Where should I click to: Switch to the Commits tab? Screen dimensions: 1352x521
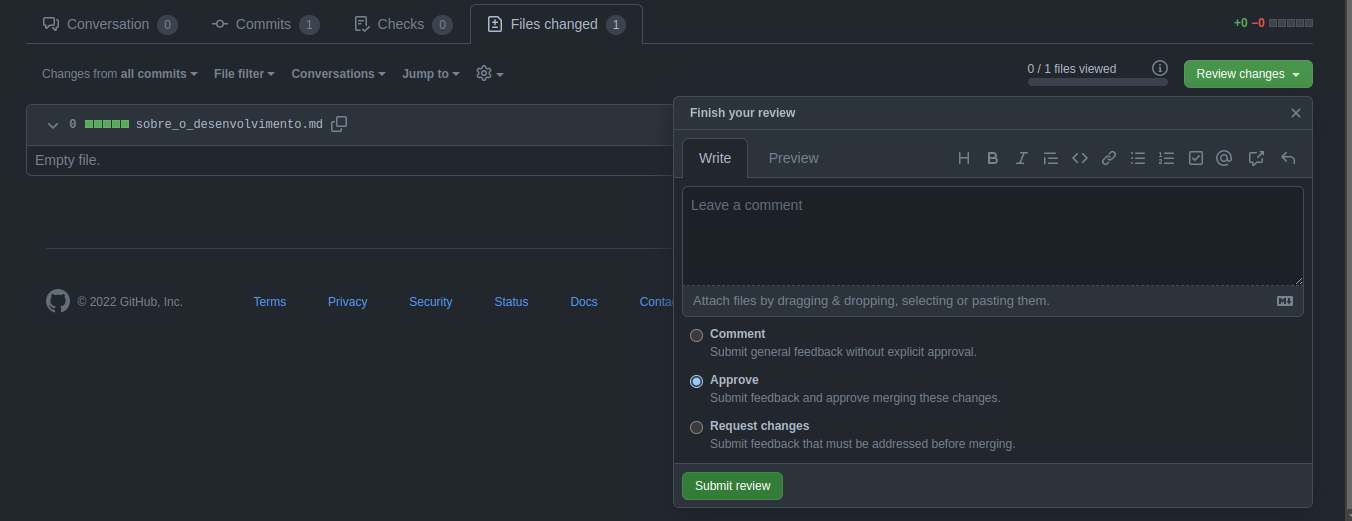(265, 24)
